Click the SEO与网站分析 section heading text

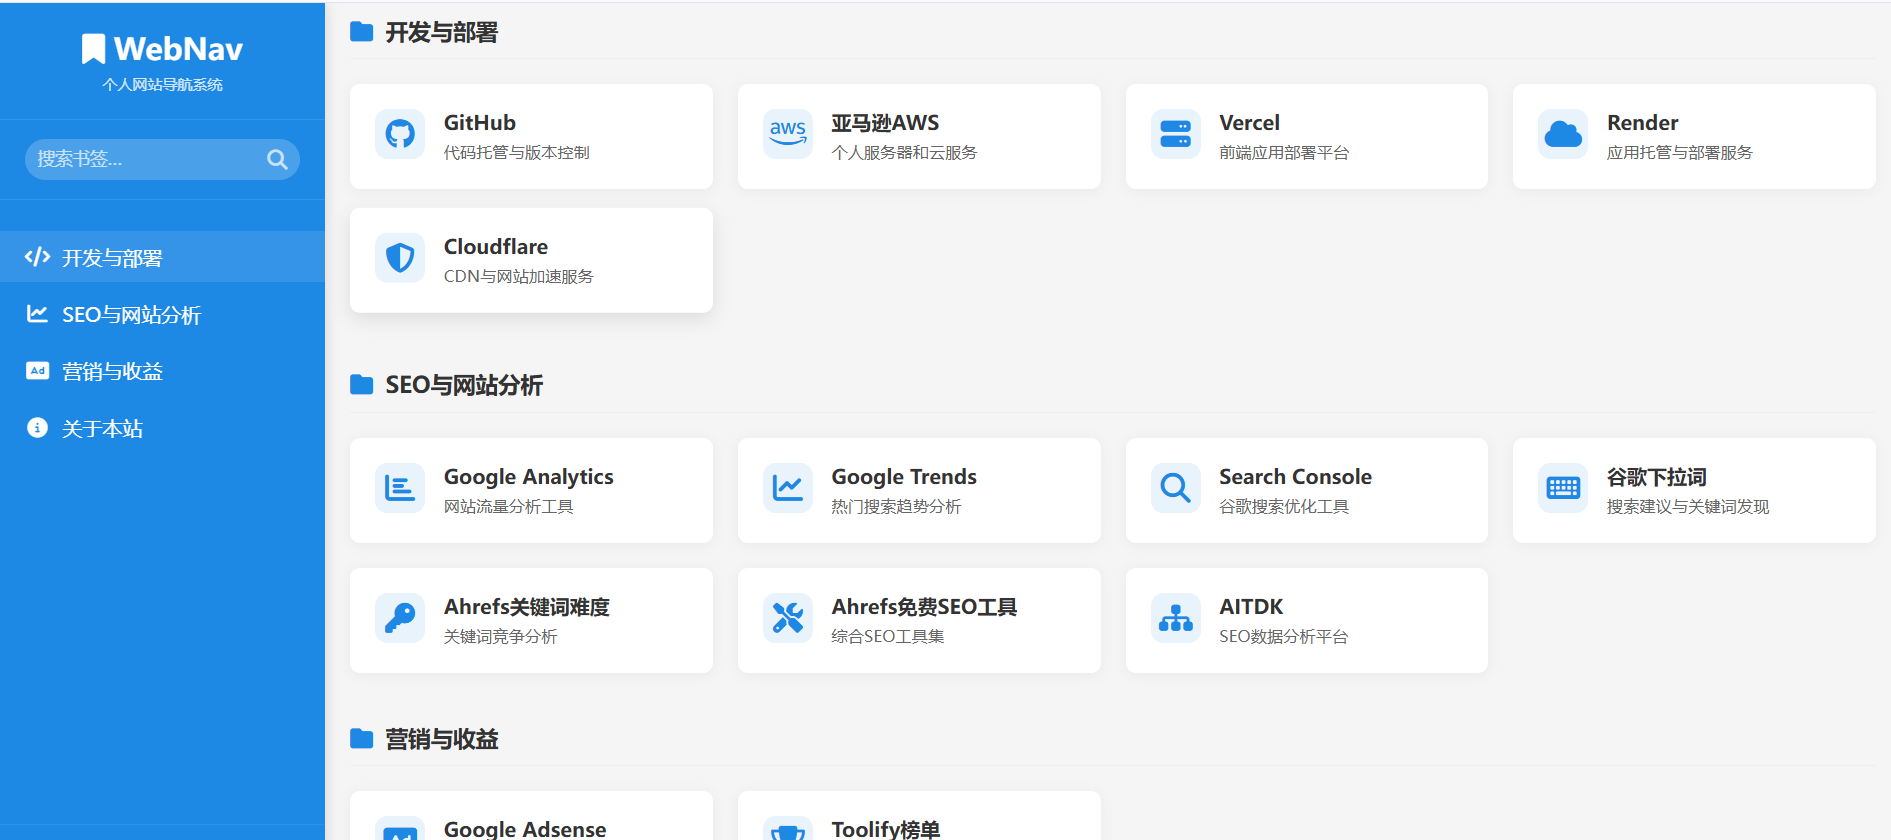click(x=464, y=386)
